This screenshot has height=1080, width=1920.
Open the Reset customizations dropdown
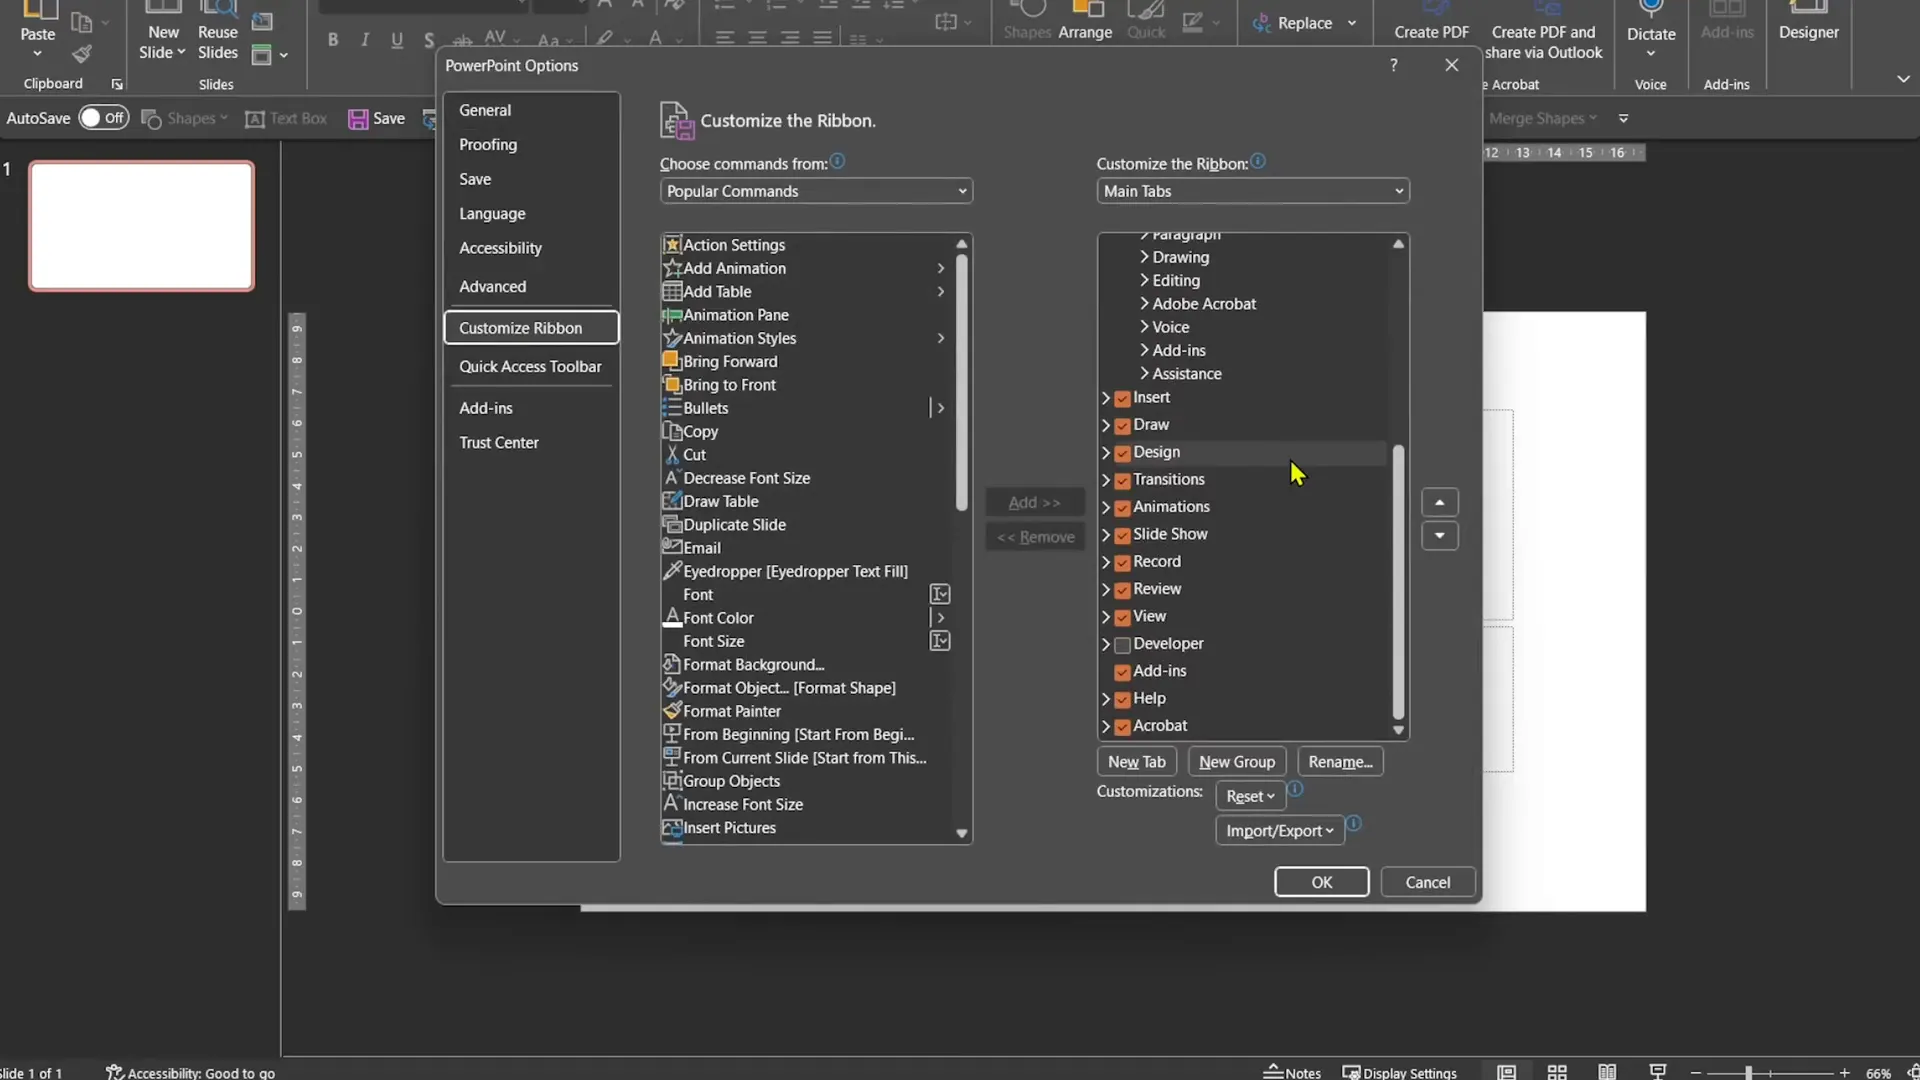(x=1250, y=796)
